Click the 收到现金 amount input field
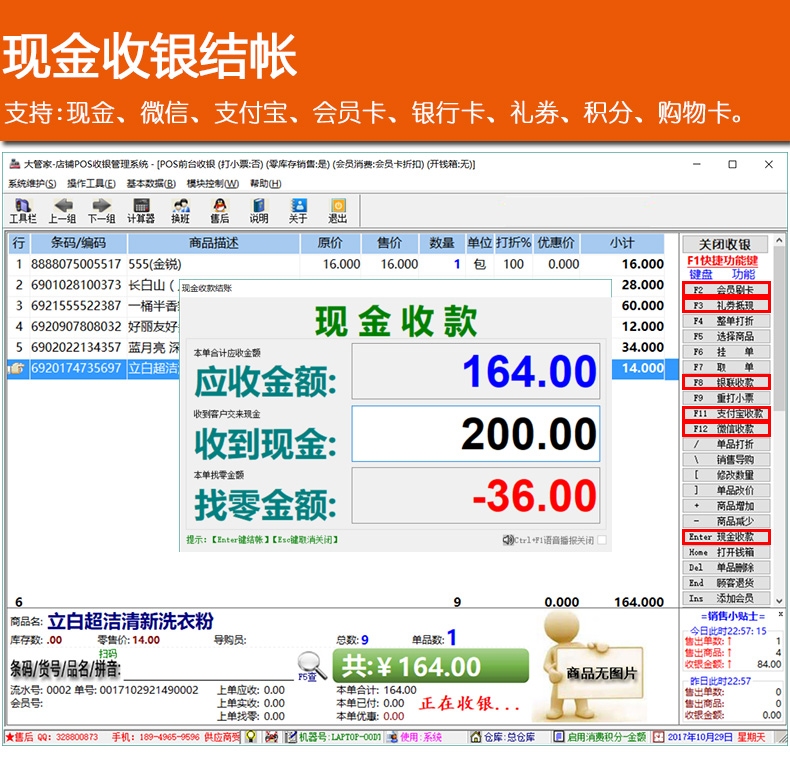 (x=476, y=433)
